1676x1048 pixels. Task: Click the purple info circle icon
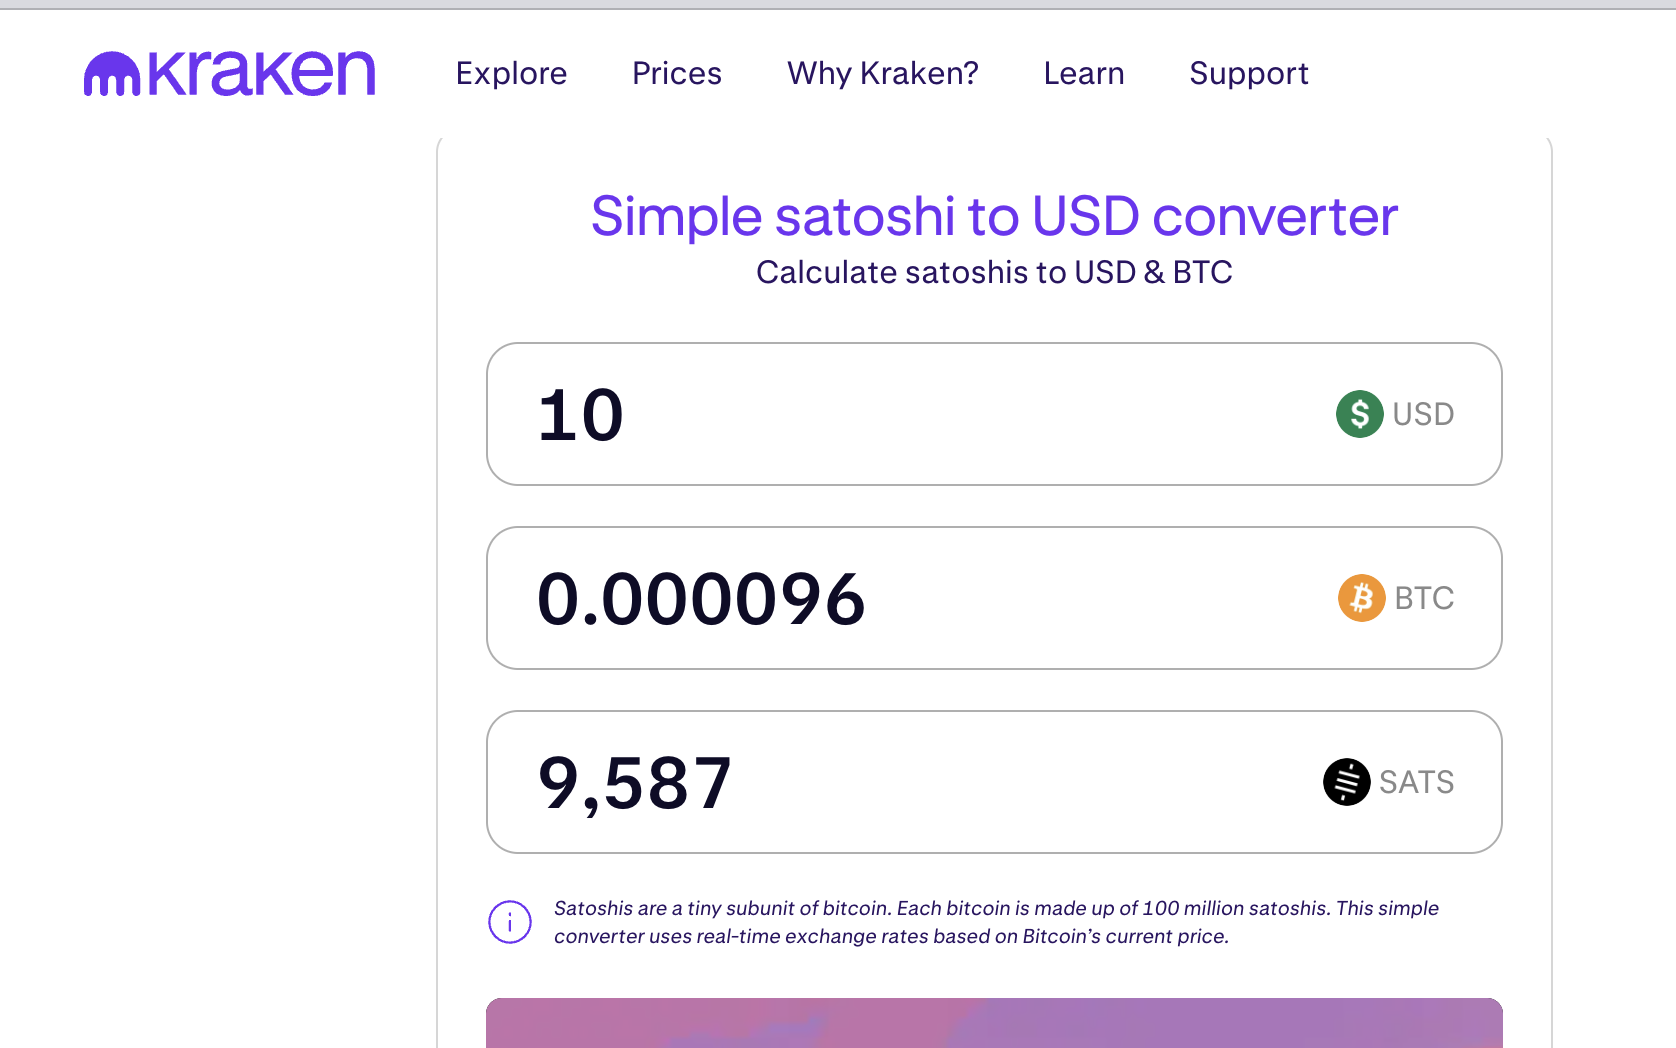(x=510, y=922)
